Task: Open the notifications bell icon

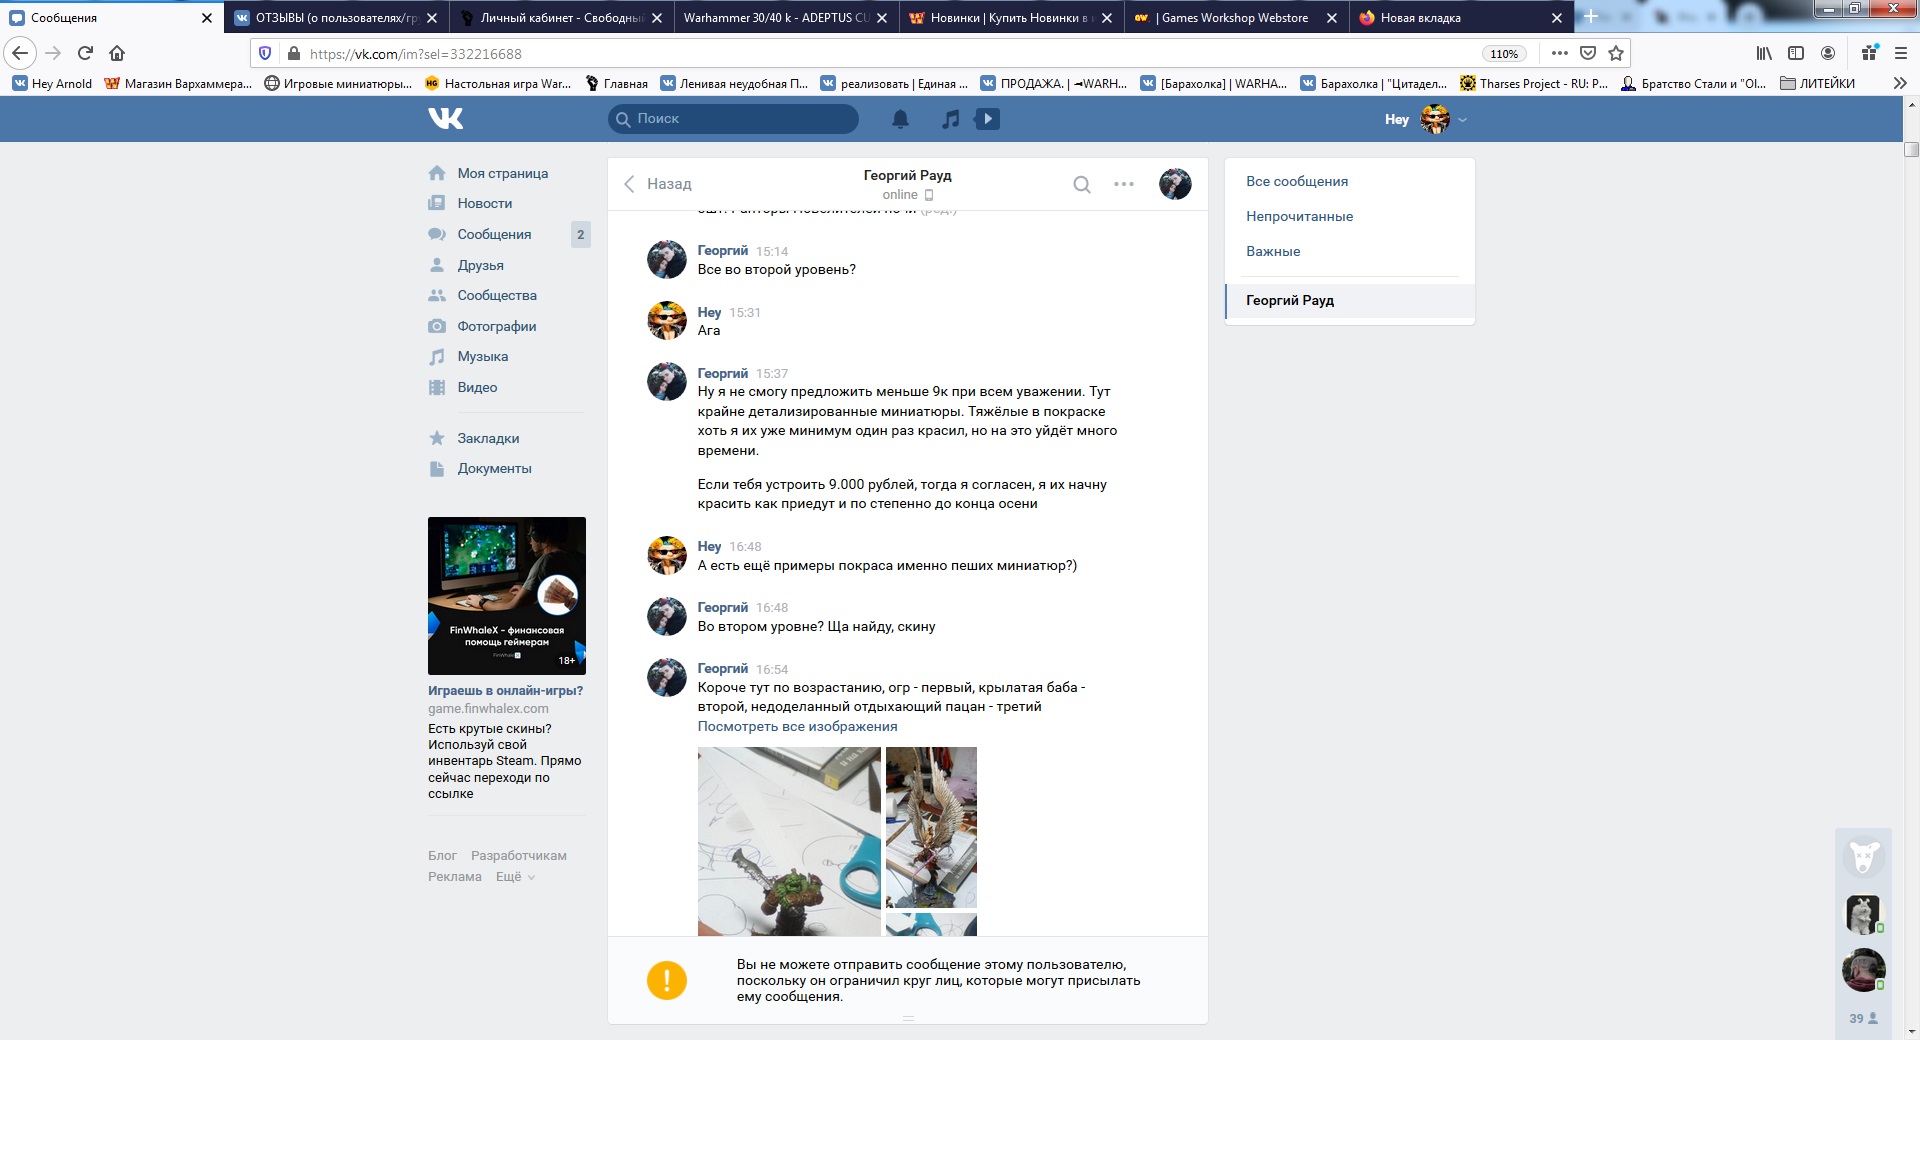Action: click(x=900, y=119)
